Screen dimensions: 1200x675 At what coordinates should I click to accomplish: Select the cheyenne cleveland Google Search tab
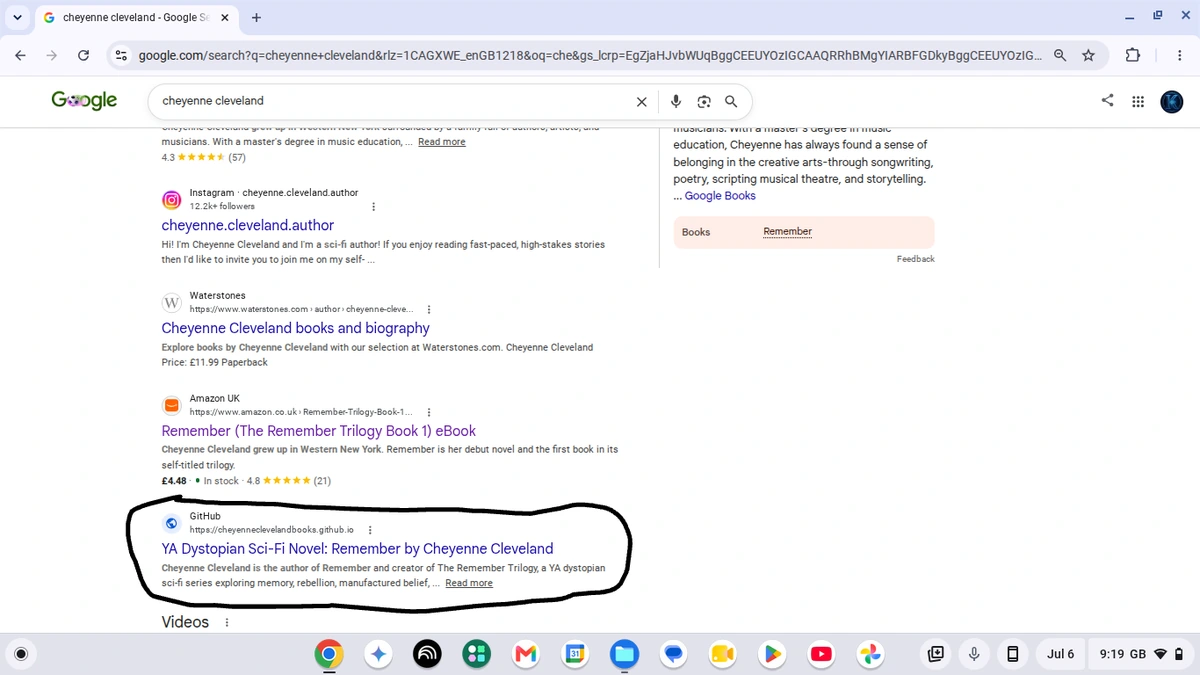(x=135, y=17)
